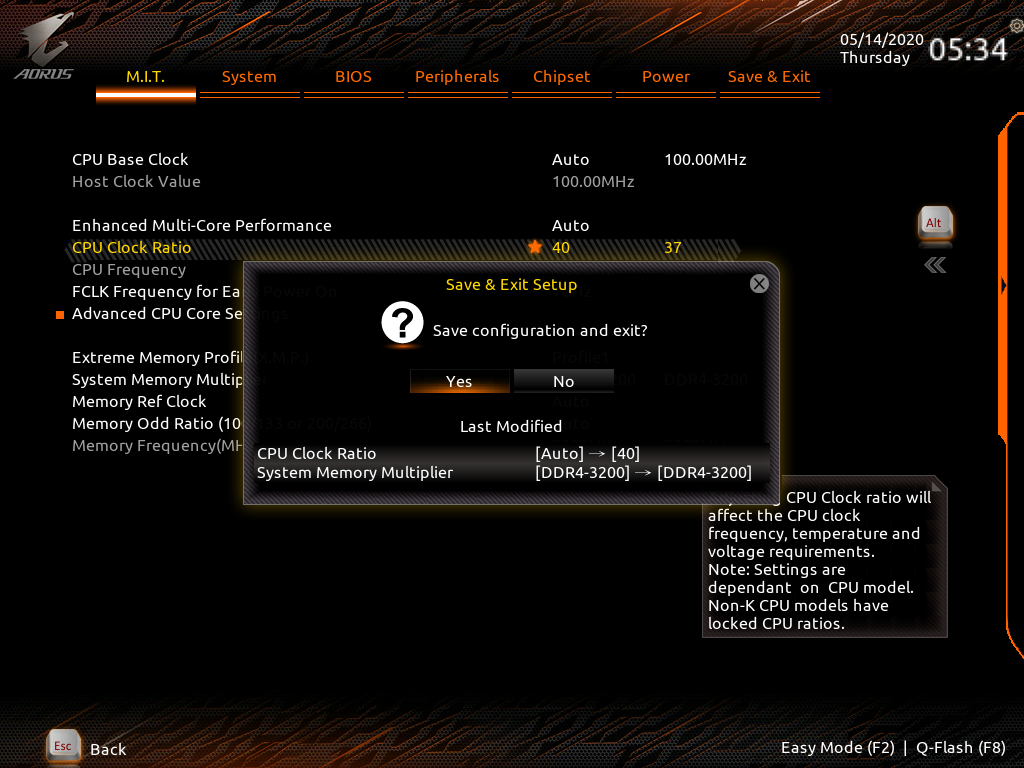Click the 100.00MHz base clock value
Screen dimensions: 1024x768
tap(705, 159)
